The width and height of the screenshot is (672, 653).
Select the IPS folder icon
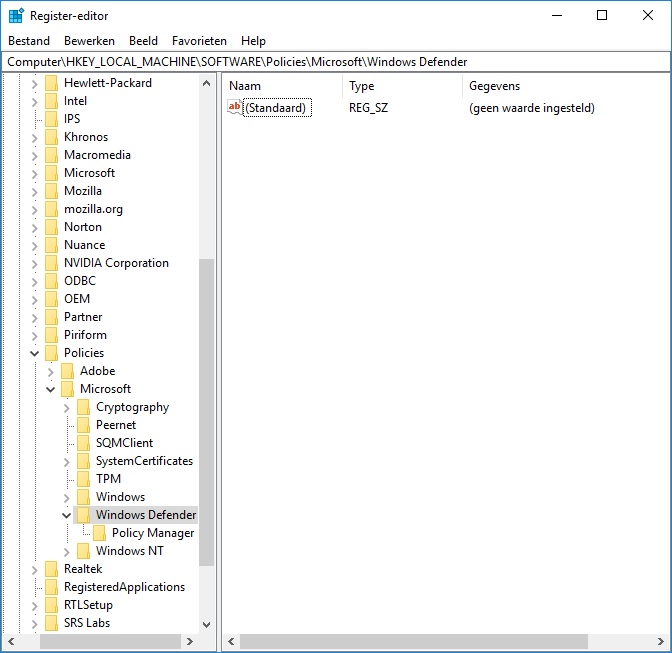pos(51,119)
